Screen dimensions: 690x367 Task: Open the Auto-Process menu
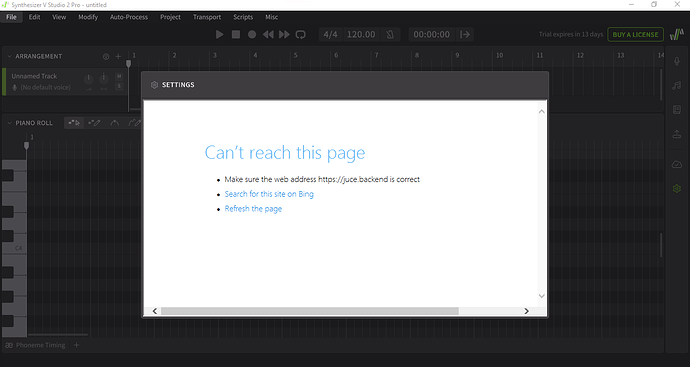129,17
